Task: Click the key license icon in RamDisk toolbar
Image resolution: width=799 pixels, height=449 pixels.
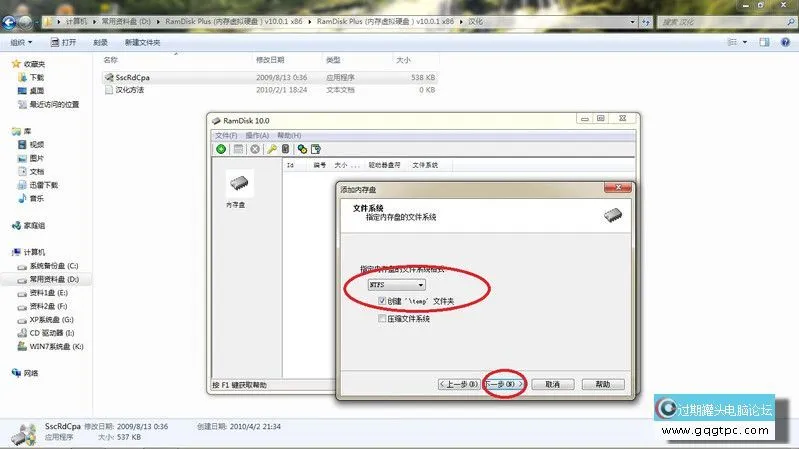Action: tap(272, 149)
